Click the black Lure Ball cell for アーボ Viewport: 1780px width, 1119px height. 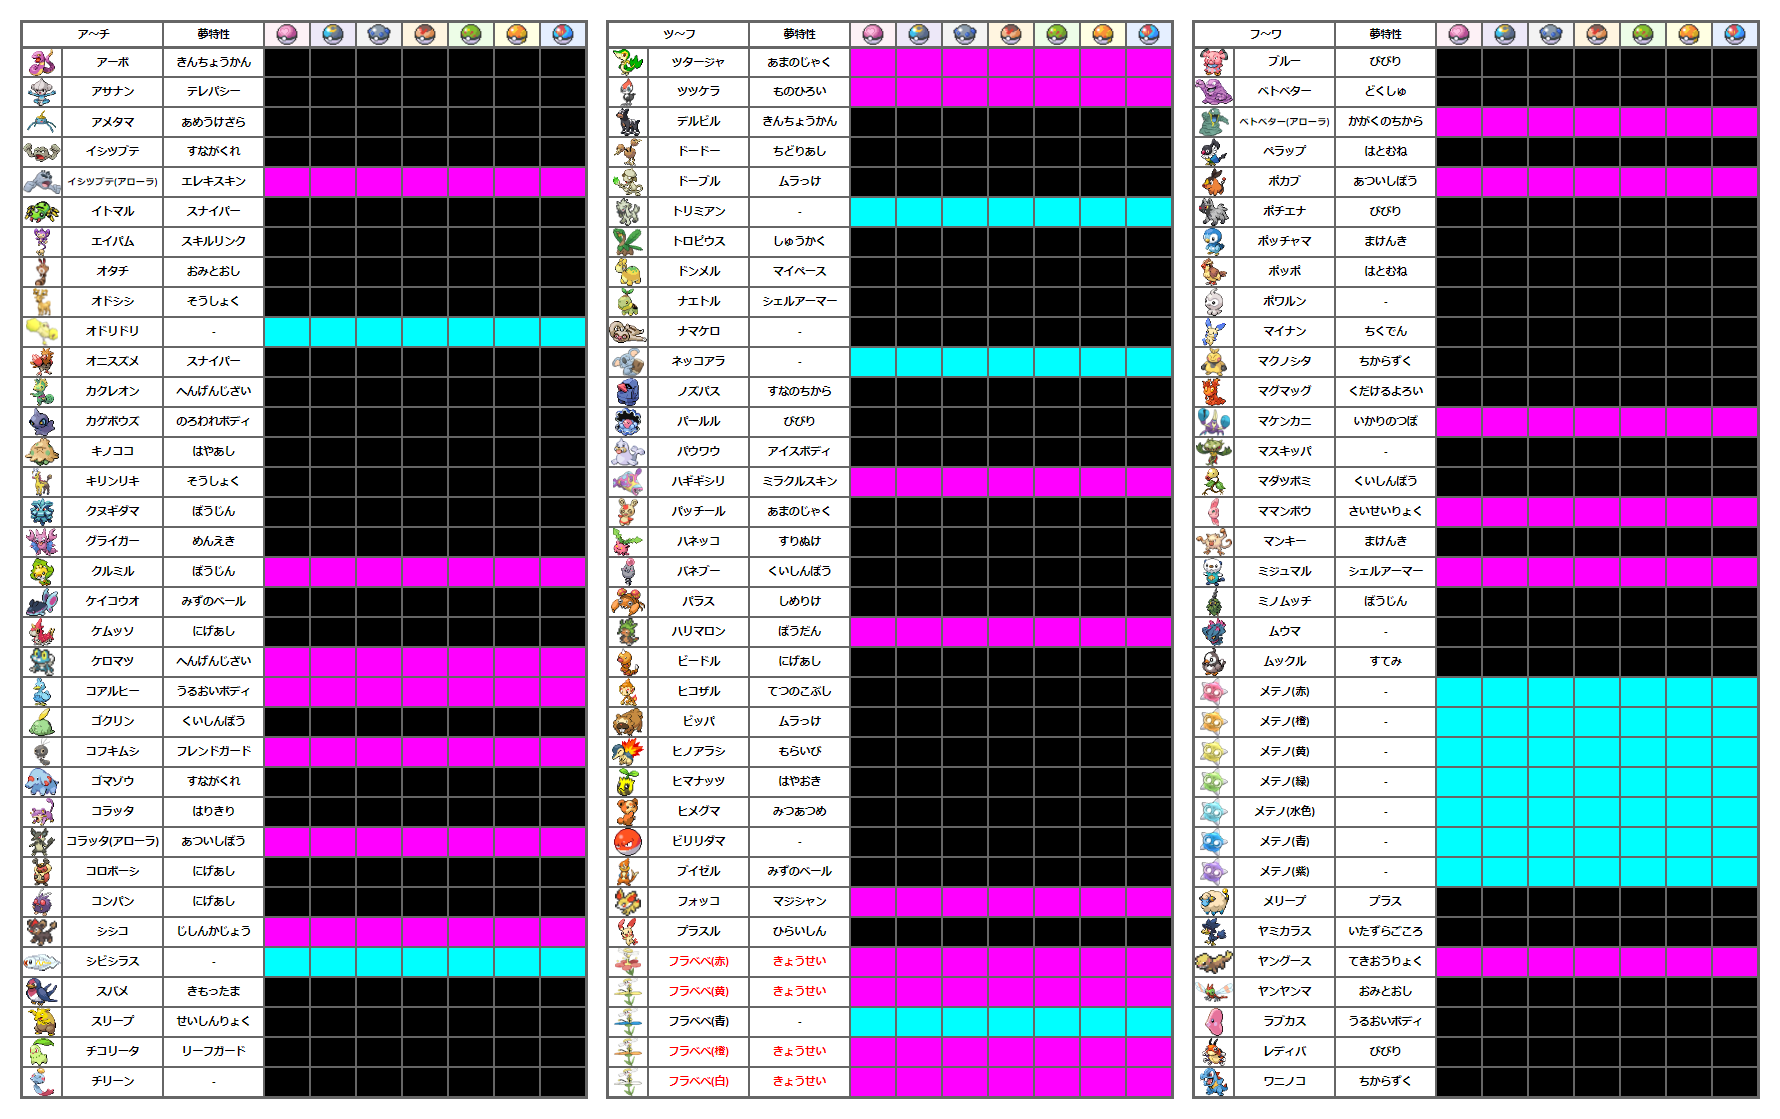coord(563,62)
